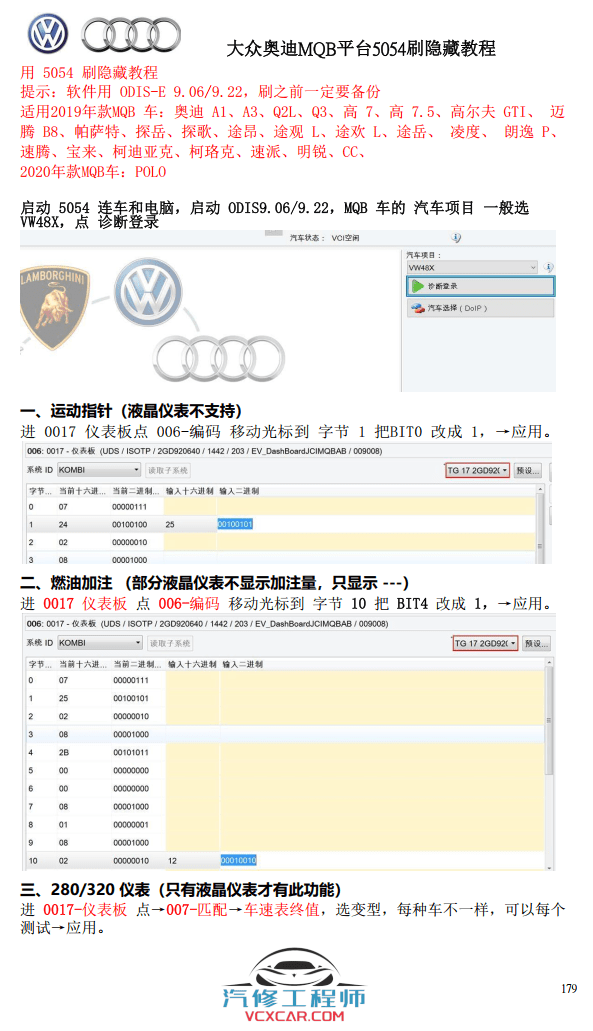Click 读取子系统 button in second coding panel
This screenshot has width=593, height=1031.
tap(170, 643)
